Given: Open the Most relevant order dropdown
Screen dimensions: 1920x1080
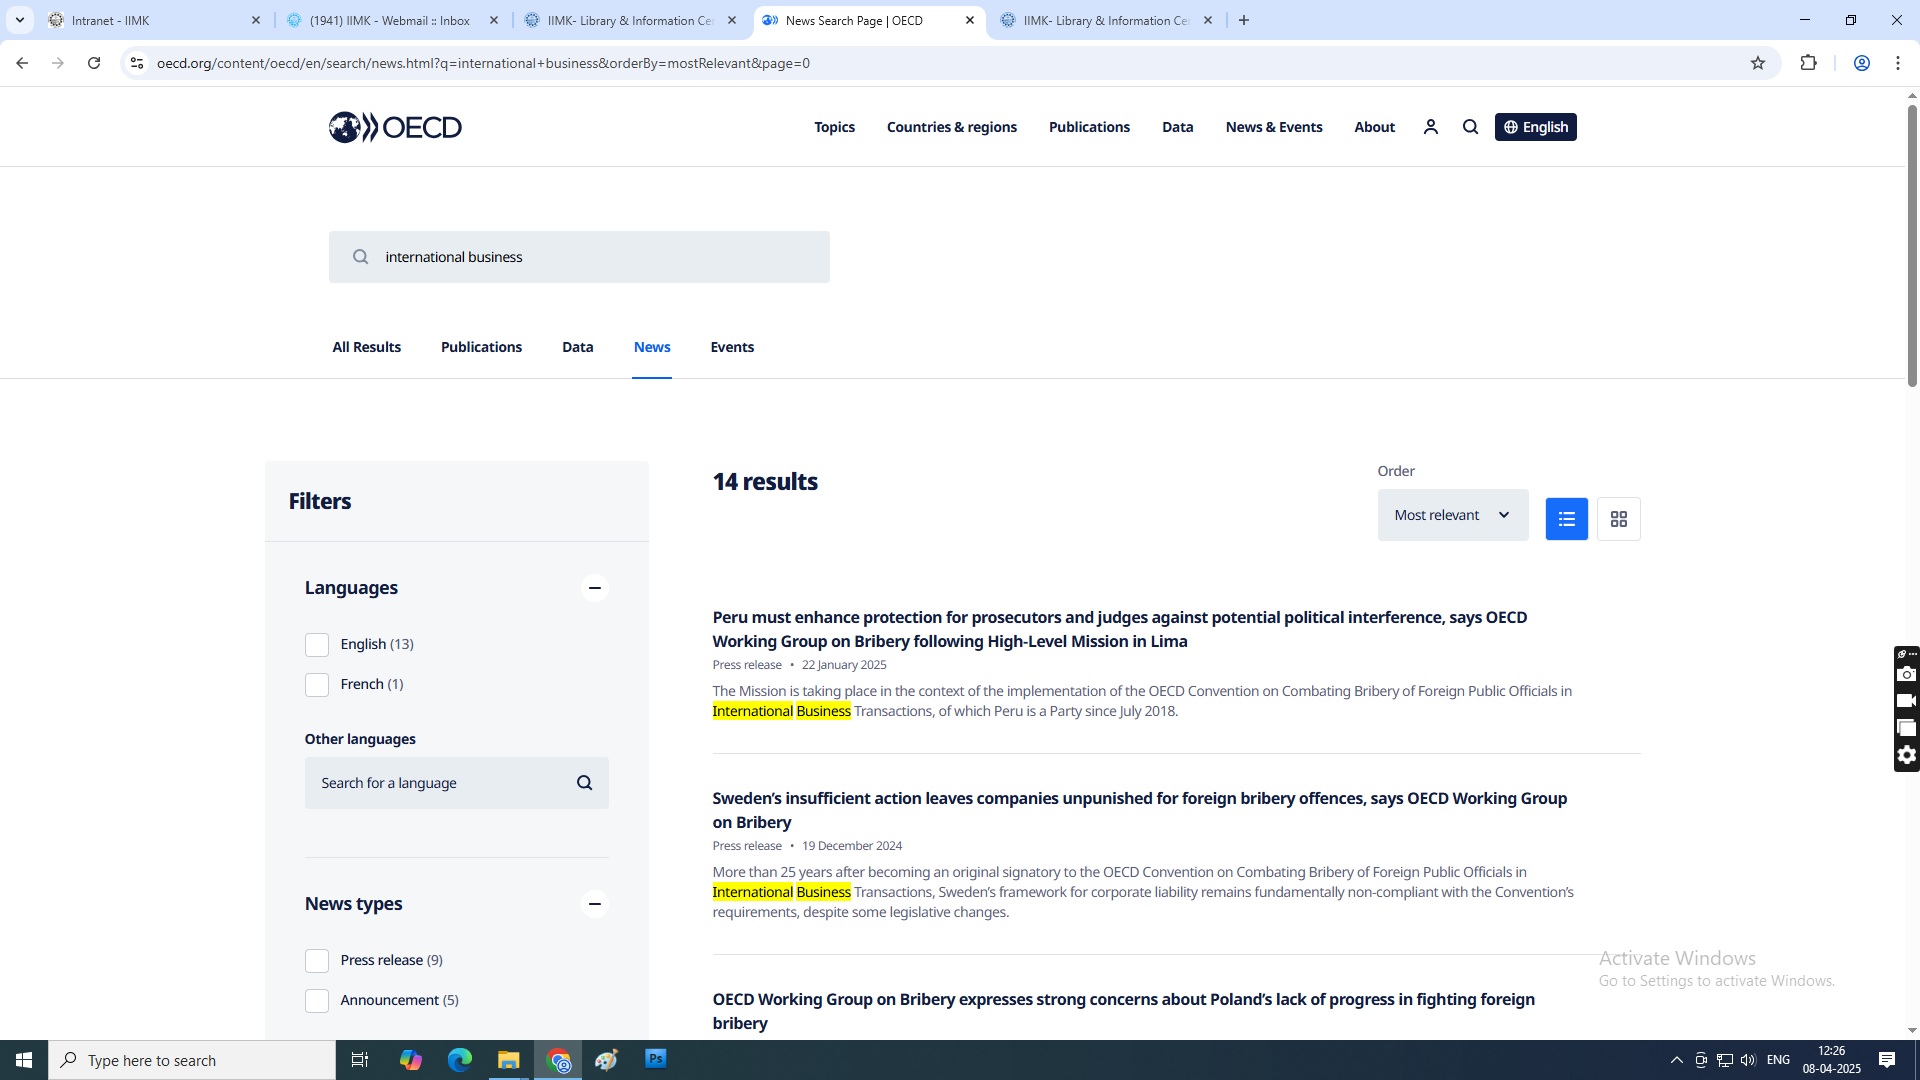Looking at the screenshot, I should 1452,515.
